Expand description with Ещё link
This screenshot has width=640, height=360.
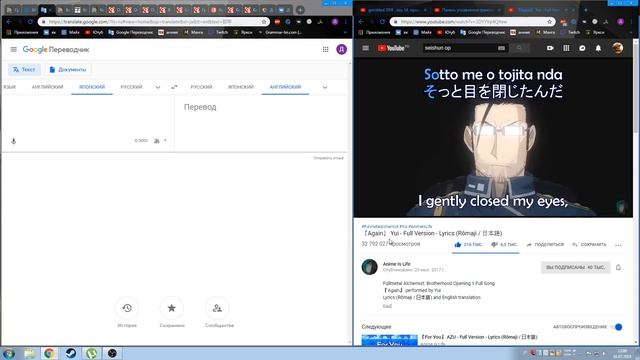387,306
